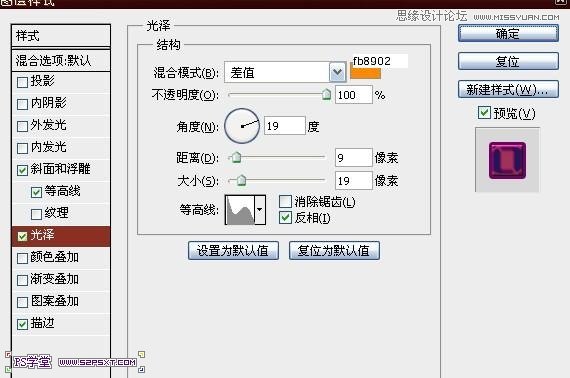Click the style preview thumbnail

point(507,160)
